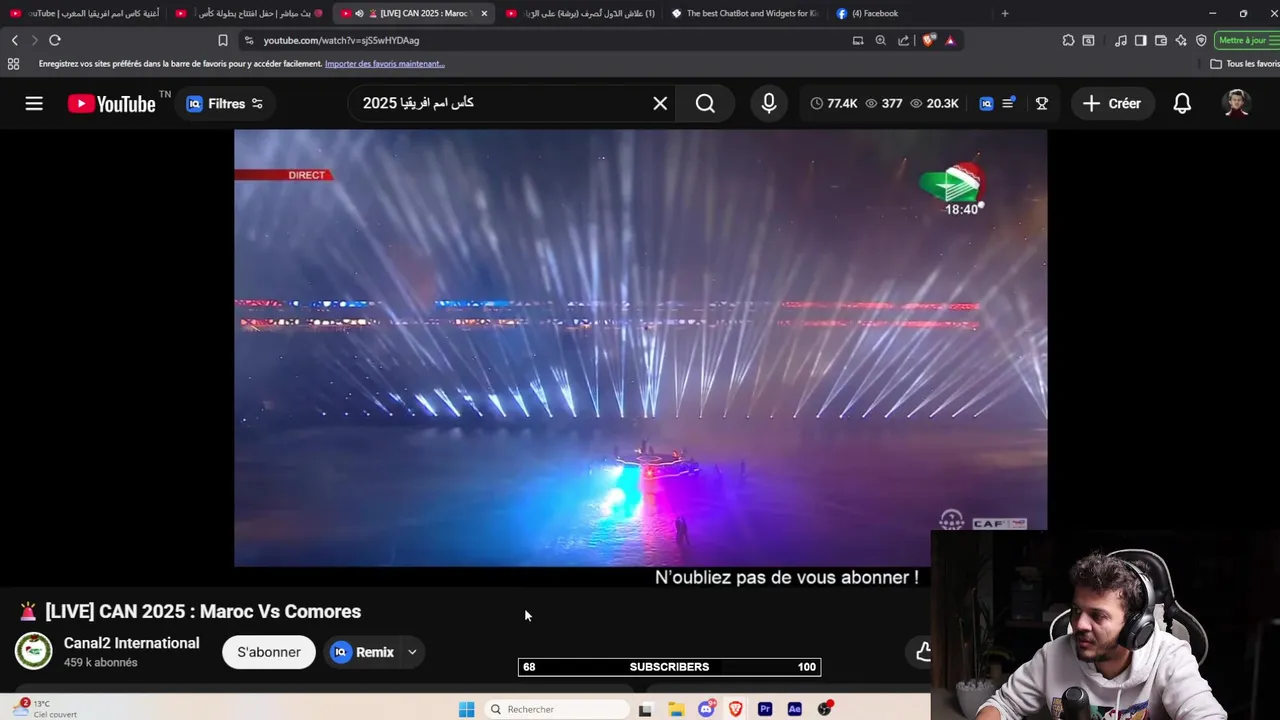This screenshot has height=720, width=1280.
Task: Switch to the علاش الدّول تُصرف tab
Action: tap(580, 13)
